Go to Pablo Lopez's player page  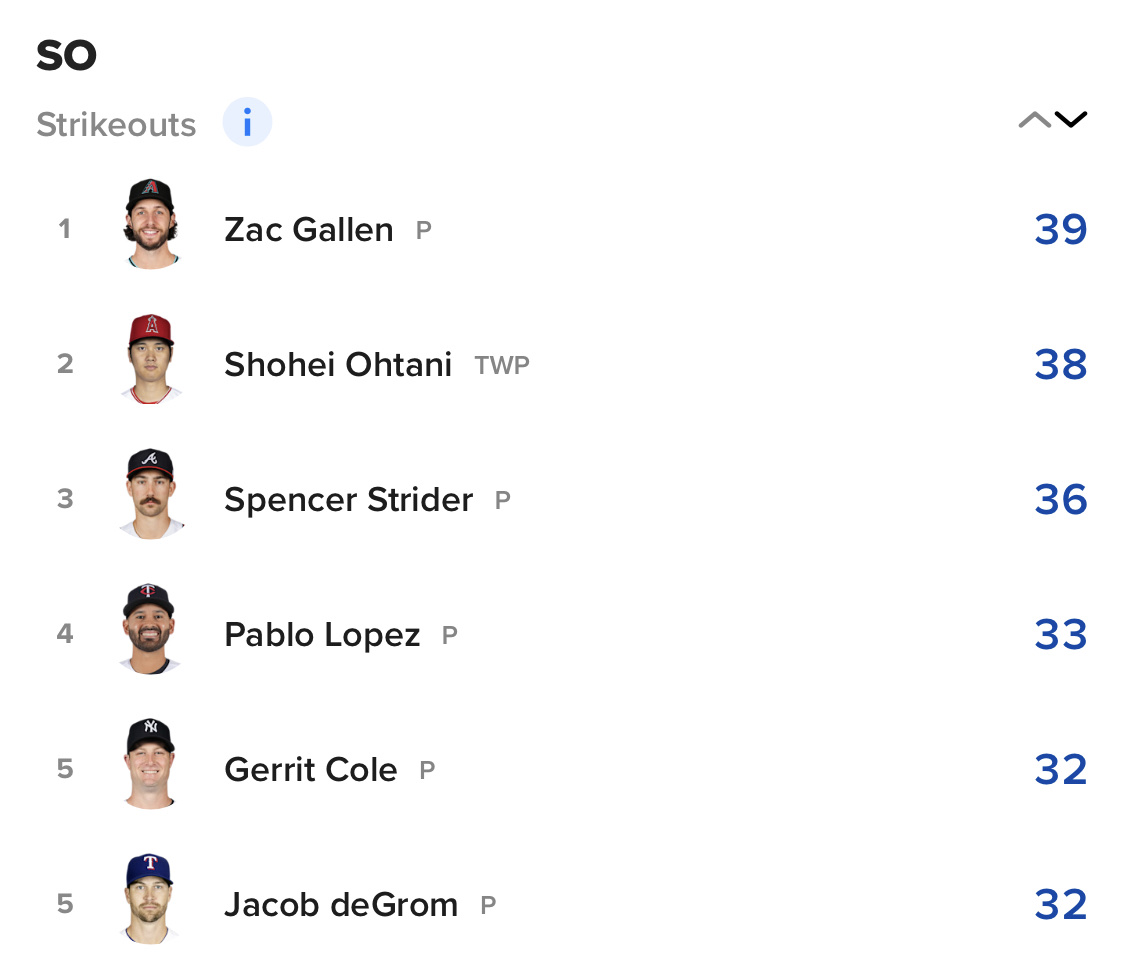tap(322, 635)
